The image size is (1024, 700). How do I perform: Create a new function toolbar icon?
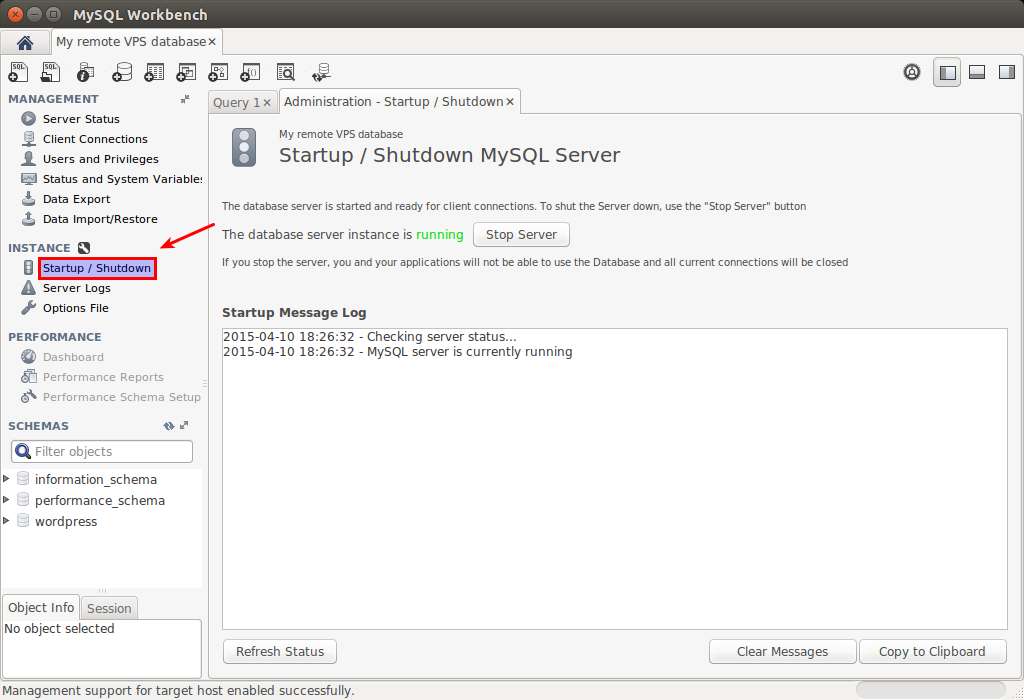(250, 72)
